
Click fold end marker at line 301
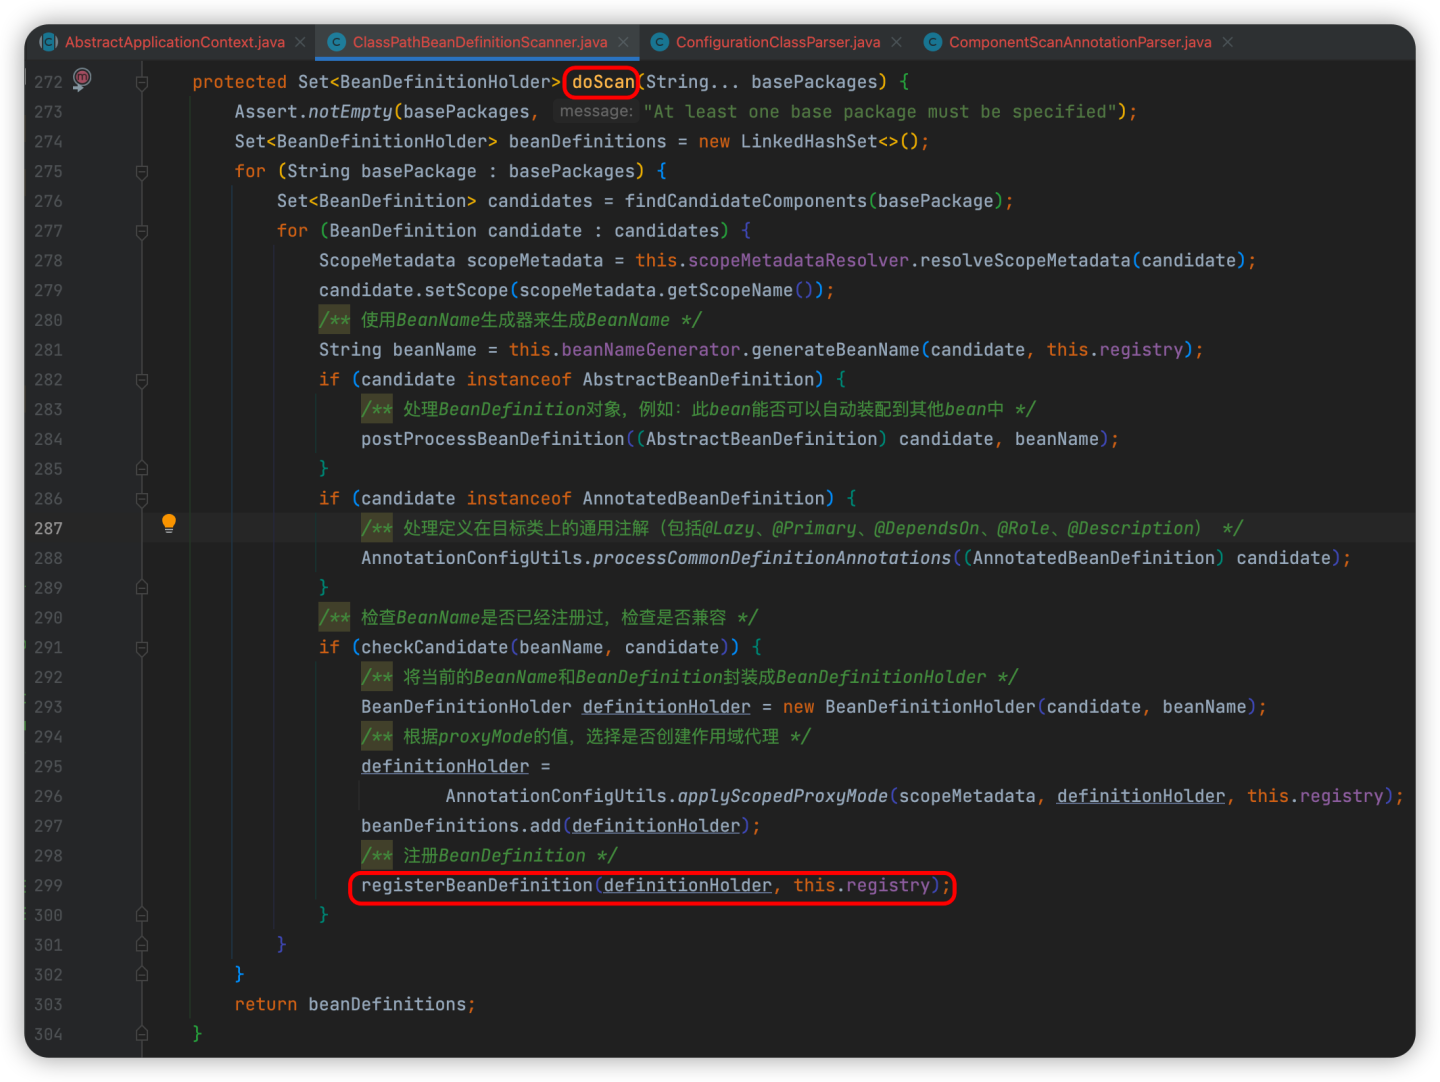[142, 945]
